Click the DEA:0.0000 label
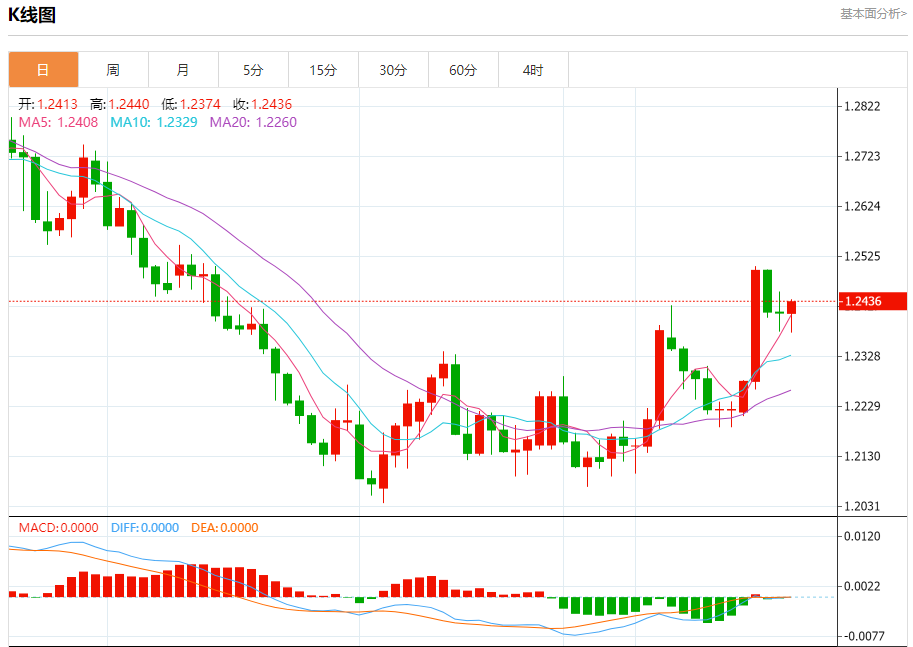This screenshot has width=913, height=647. point(225,528)
